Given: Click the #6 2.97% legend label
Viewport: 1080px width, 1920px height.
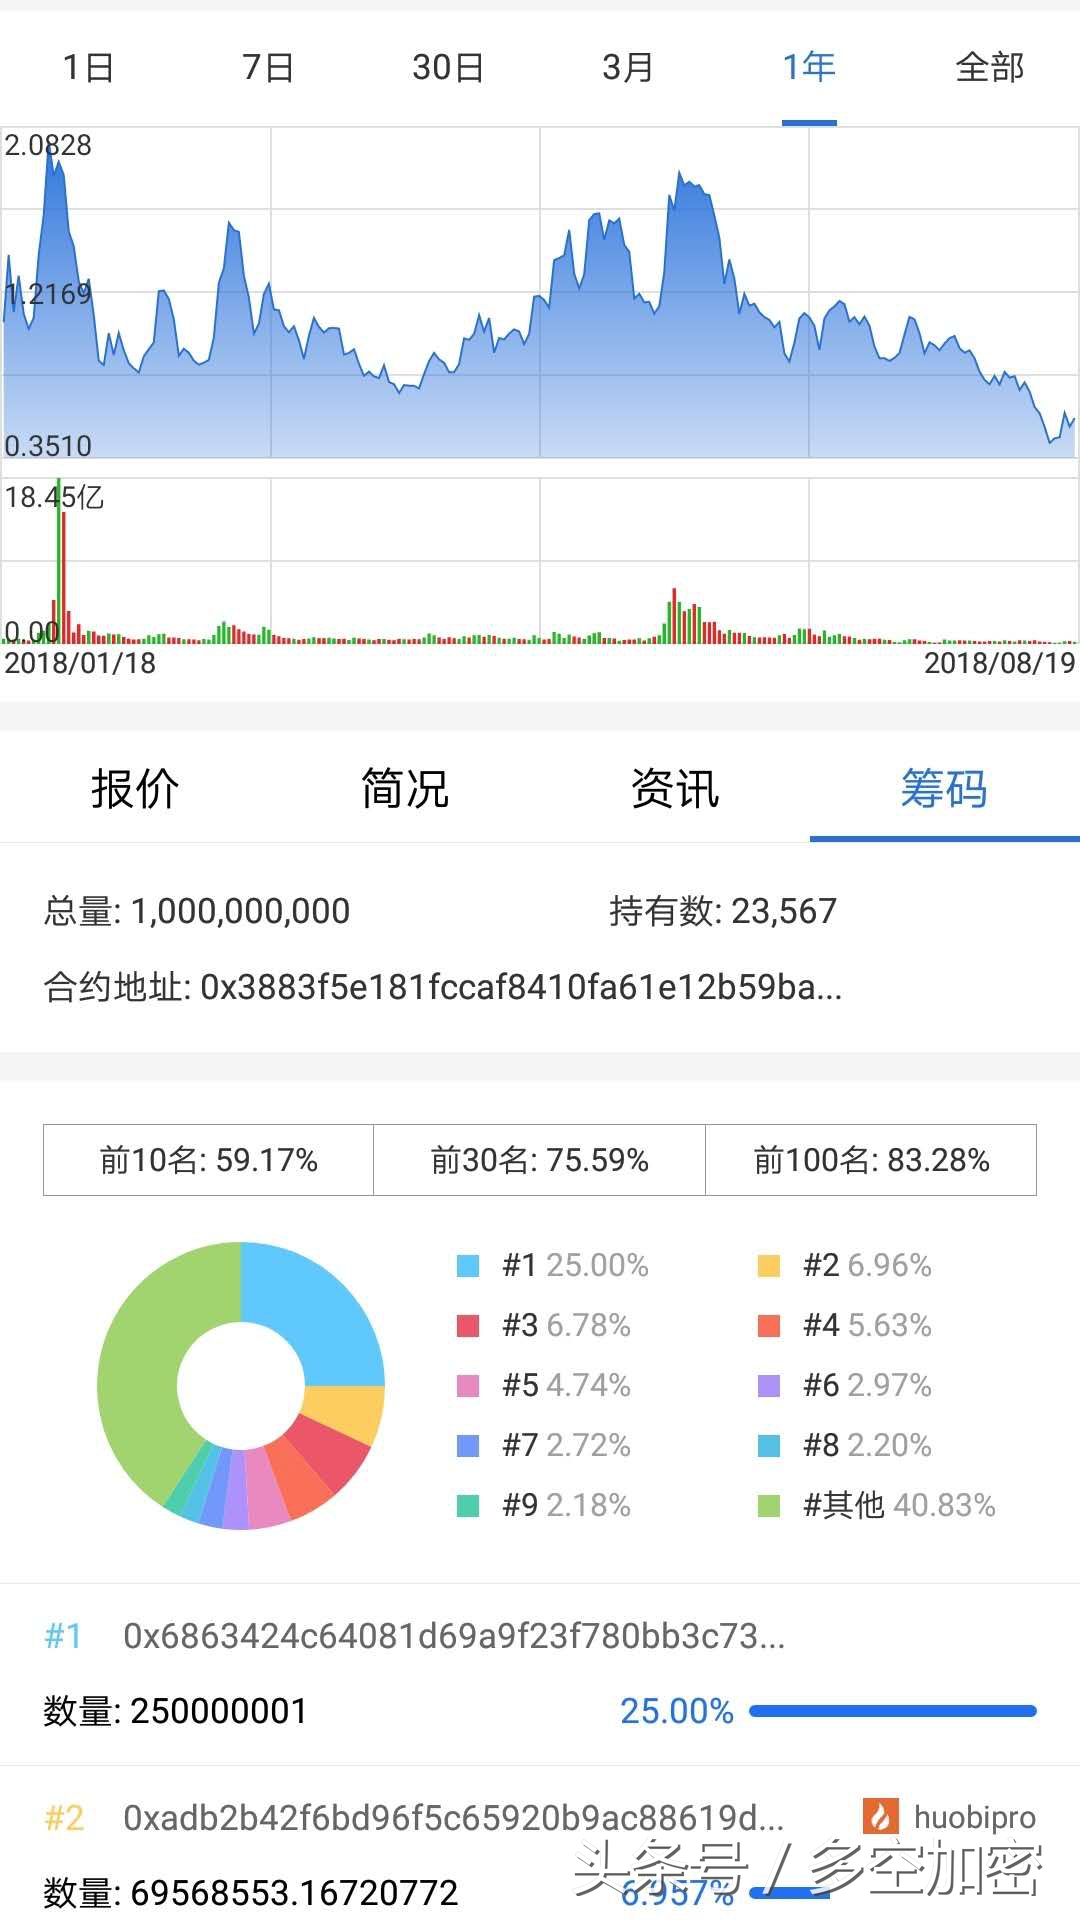Looking at the screenshot, I should click(x=867, y=1386).
